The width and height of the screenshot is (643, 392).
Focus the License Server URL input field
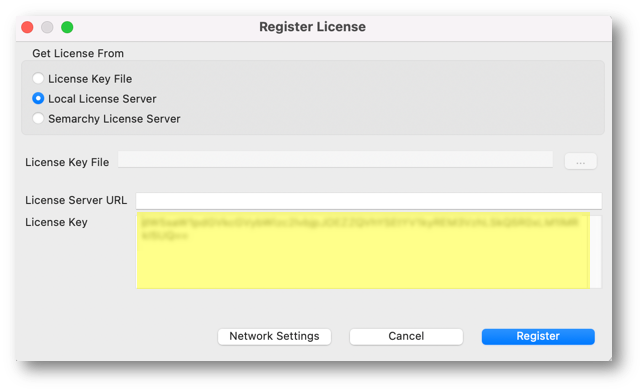pyautogui.click(x=369, y=201)
